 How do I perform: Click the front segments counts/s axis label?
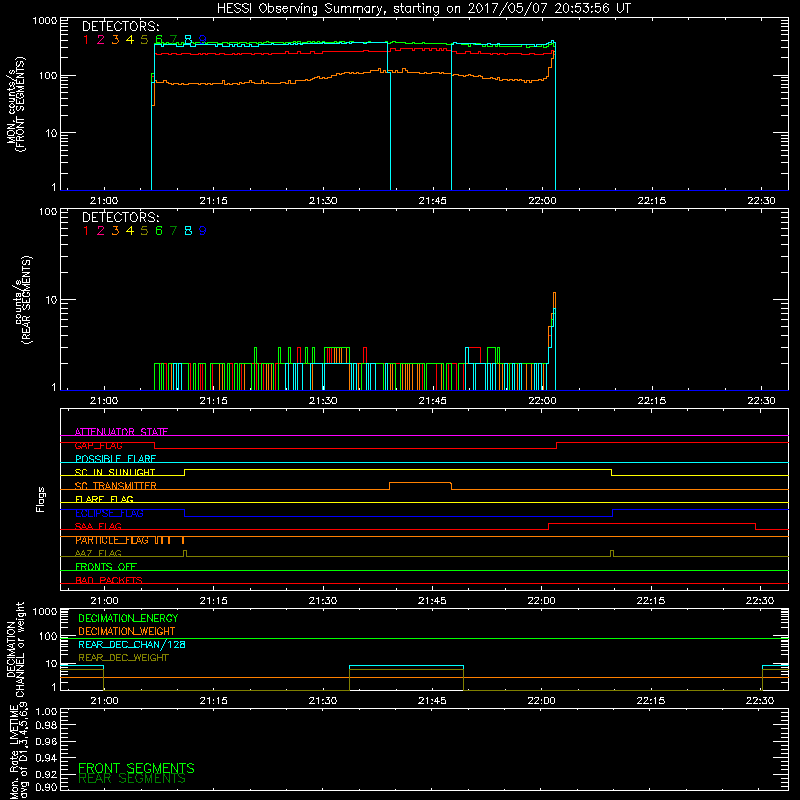tap(15, 104)
